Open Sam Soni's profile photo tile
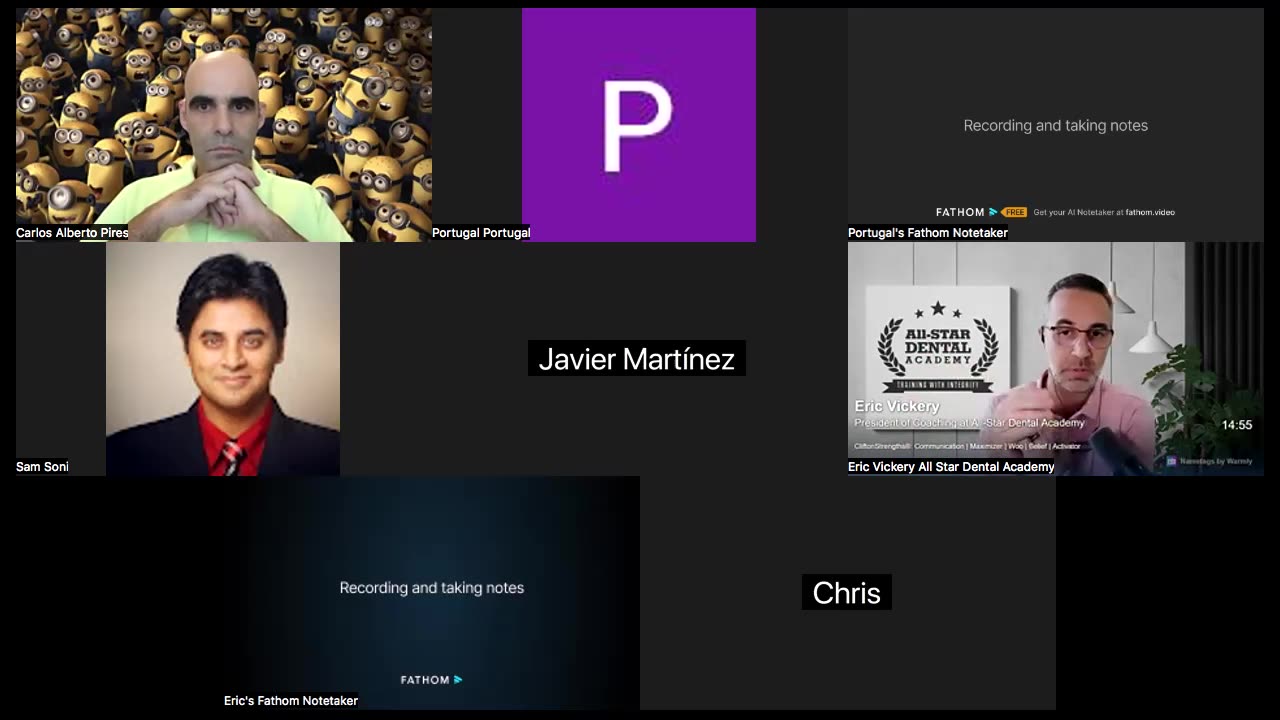Screen dimensions: 1280x720 coord(223,359)
